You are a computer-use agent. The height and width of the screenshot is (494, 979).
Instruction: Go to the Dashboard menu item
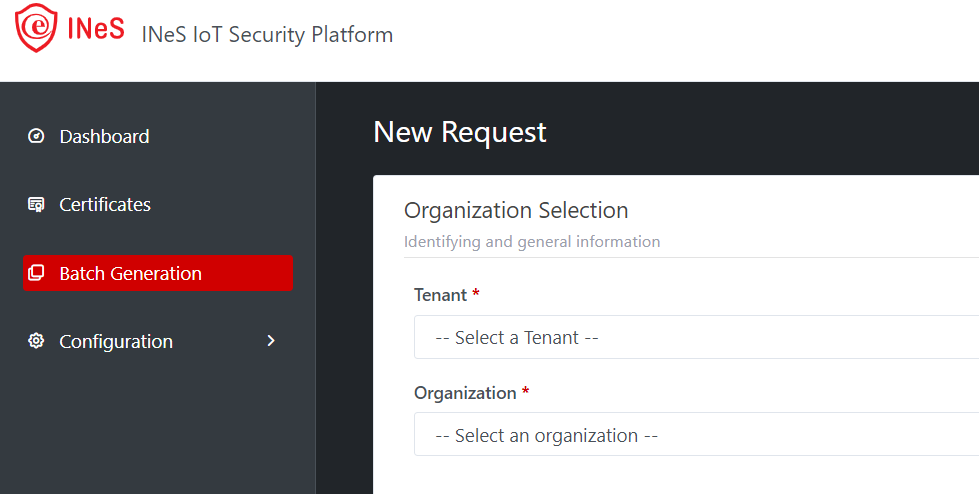[x=104, y=136]
